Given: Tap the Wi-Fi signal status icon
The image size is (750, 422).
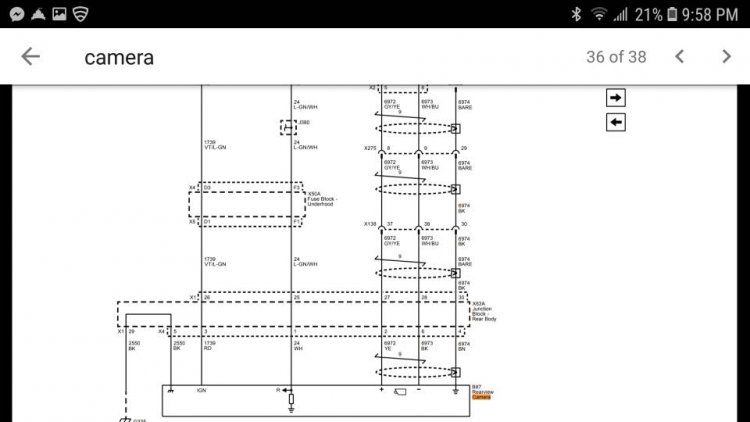Looking at the screenshot, I should 598,14.
